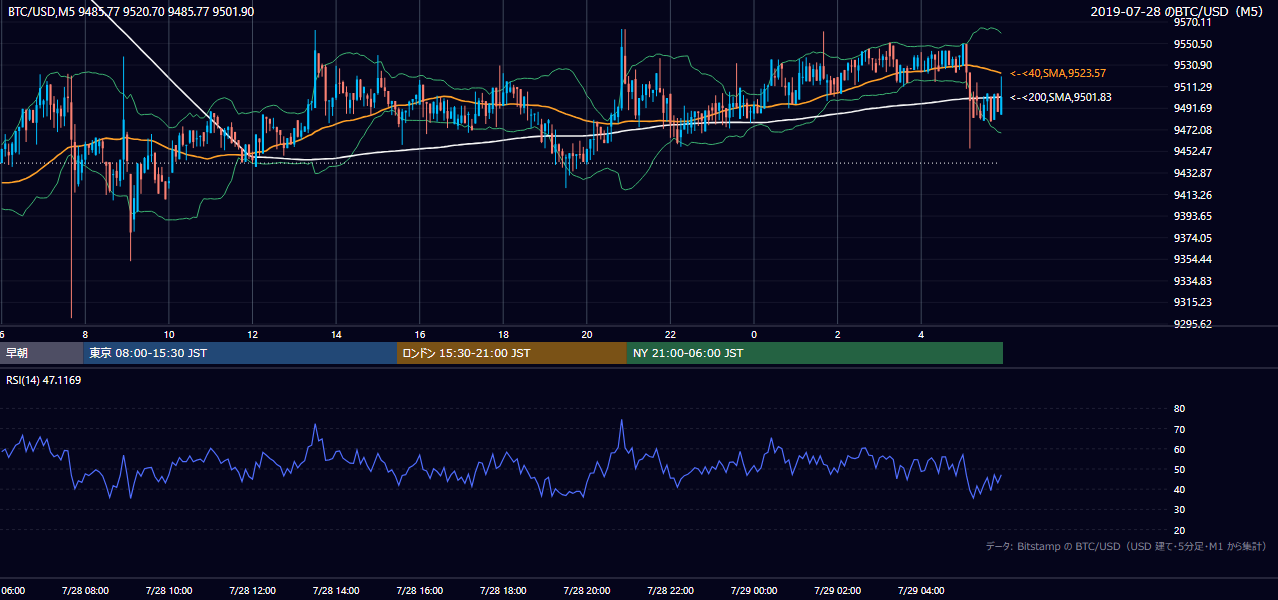
Task: Click the ロンドン 15:30-21:00 JST session bar
Action: tap(512, 353)
